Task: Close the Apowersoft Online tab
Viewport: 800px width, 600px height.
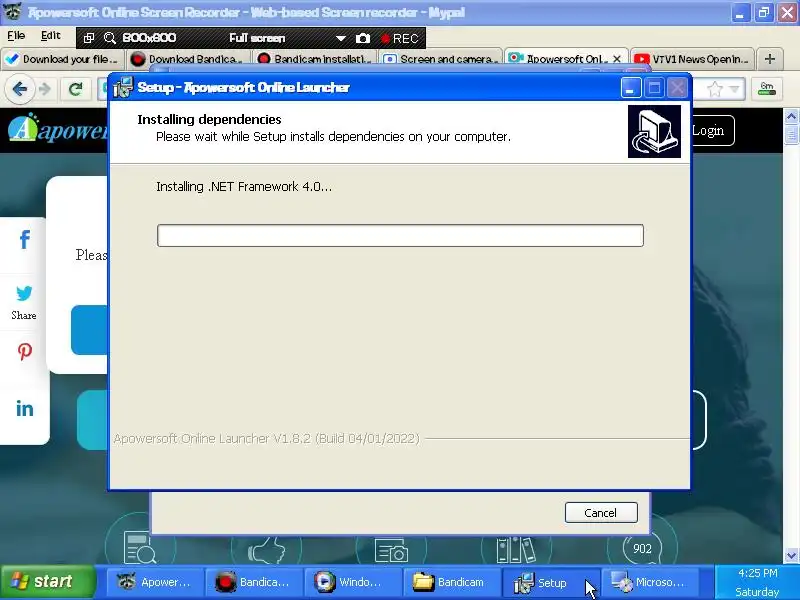Action: (x=617, y=59)
